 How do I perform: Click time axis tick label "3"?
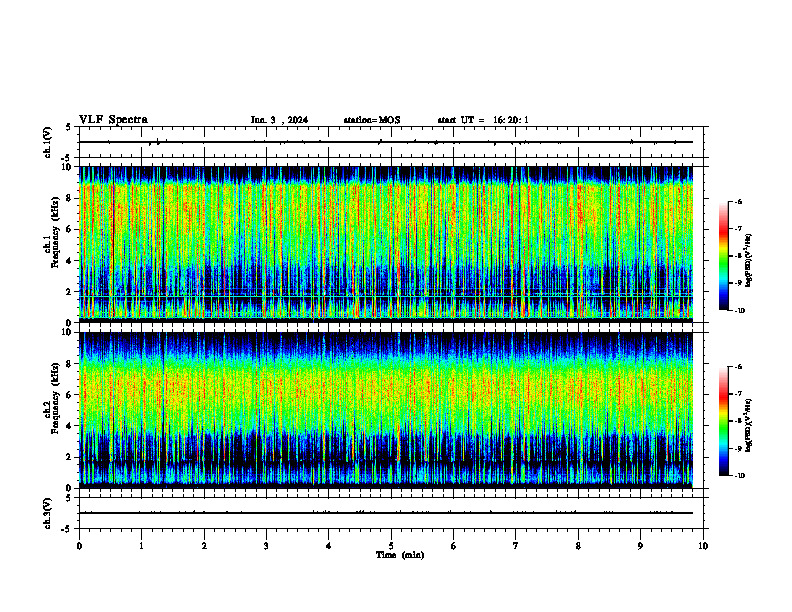[266, 546]
